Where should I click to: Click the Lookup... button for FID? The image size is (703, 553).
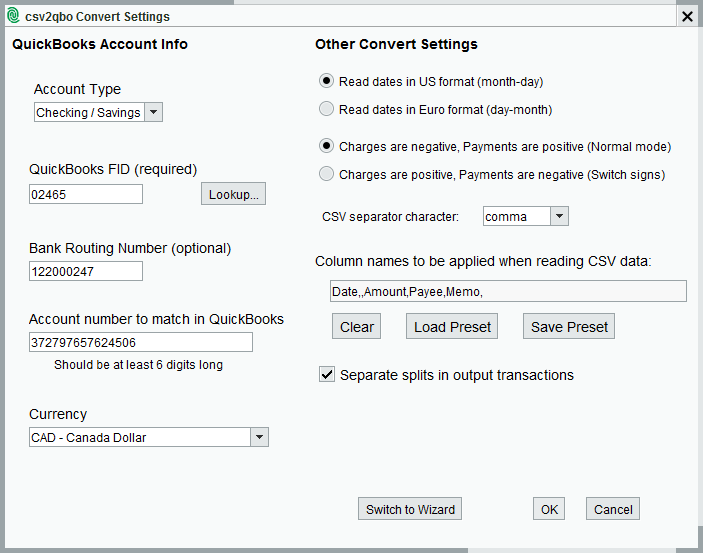click(x=233, y=194)
